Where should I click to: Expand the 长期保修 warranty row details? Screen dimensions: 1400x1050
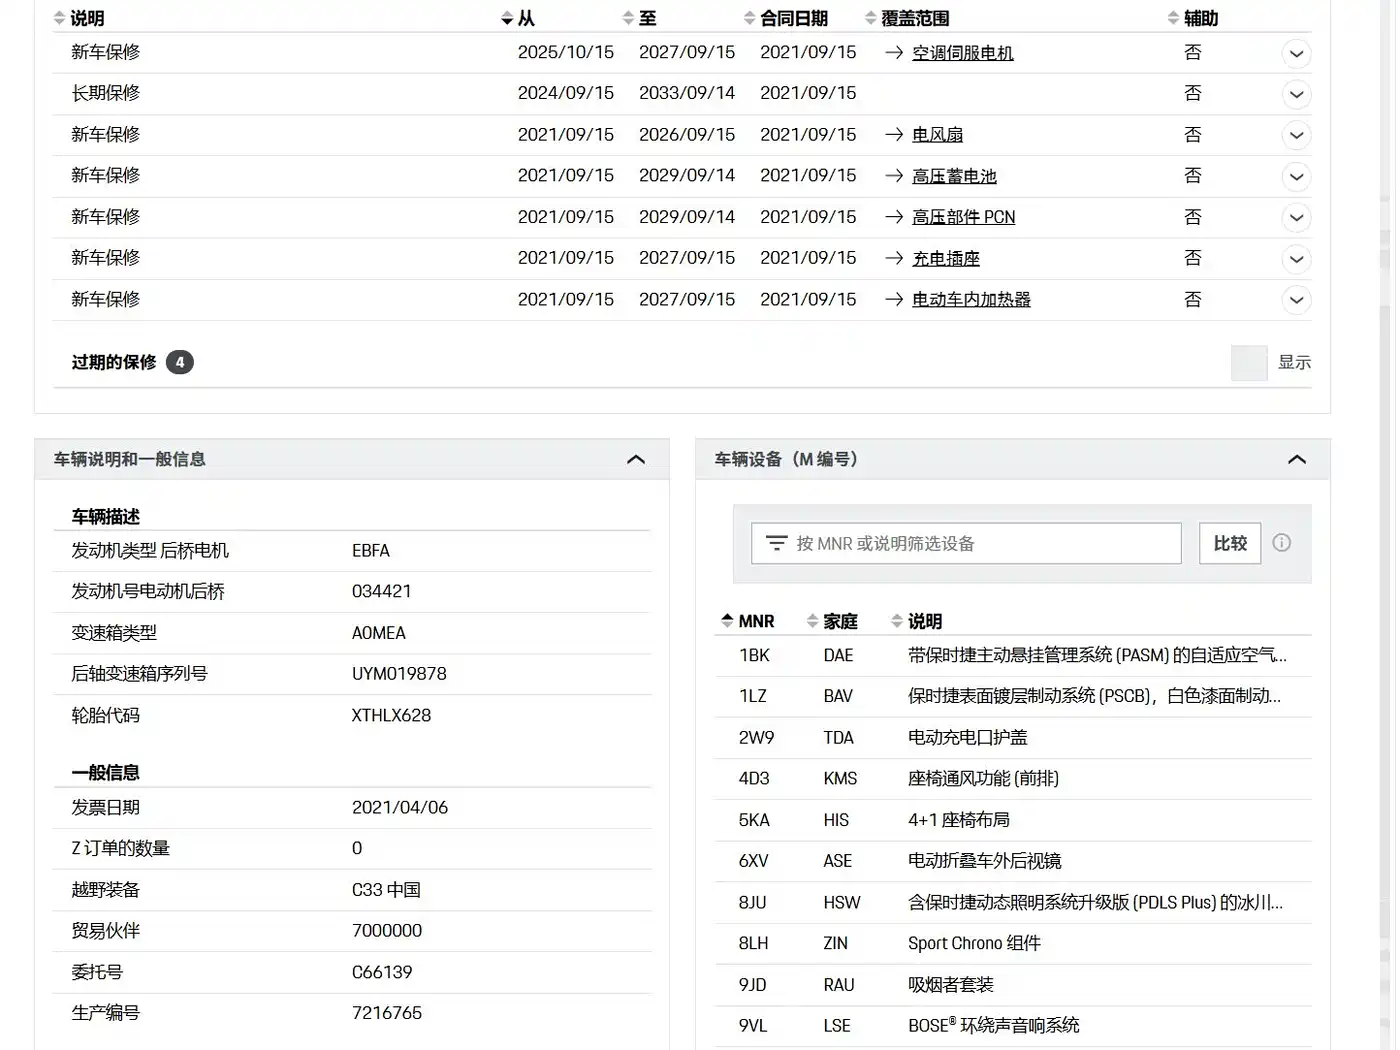pyautogui.click(x=1296, y=94)
